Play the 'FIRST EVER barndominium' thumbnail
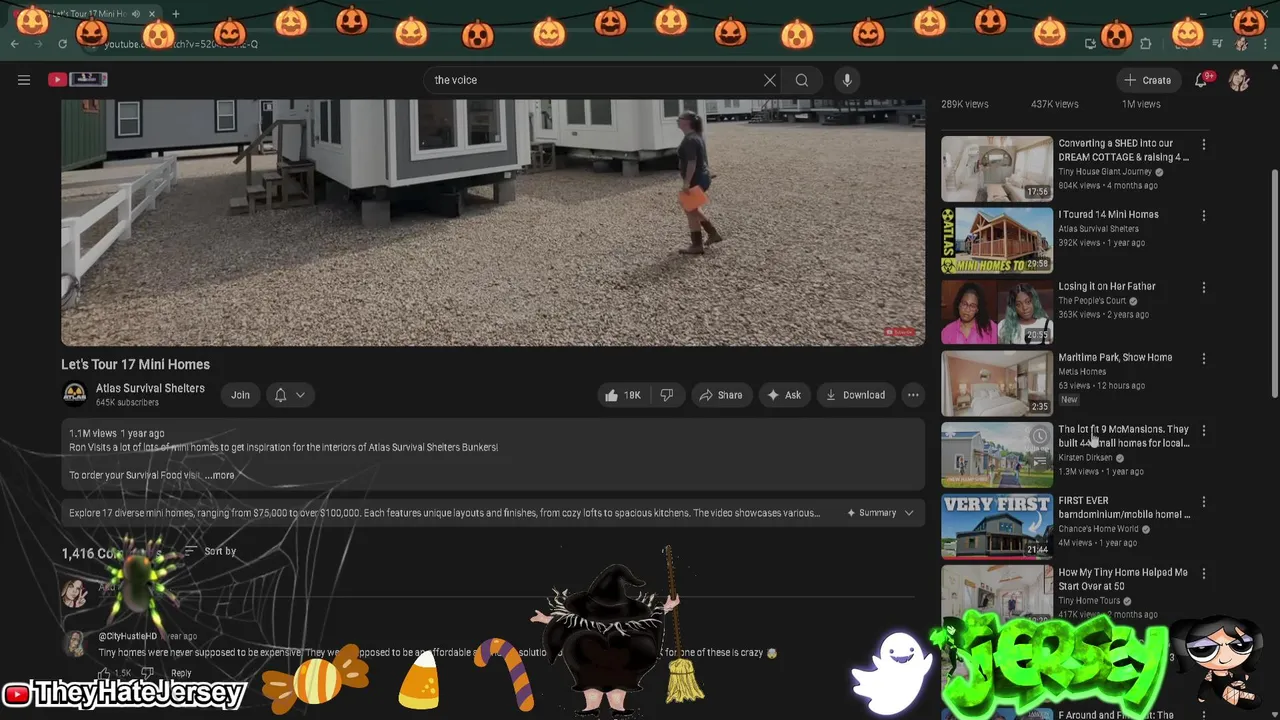The image size is (1280, 720). pos(997,526)
